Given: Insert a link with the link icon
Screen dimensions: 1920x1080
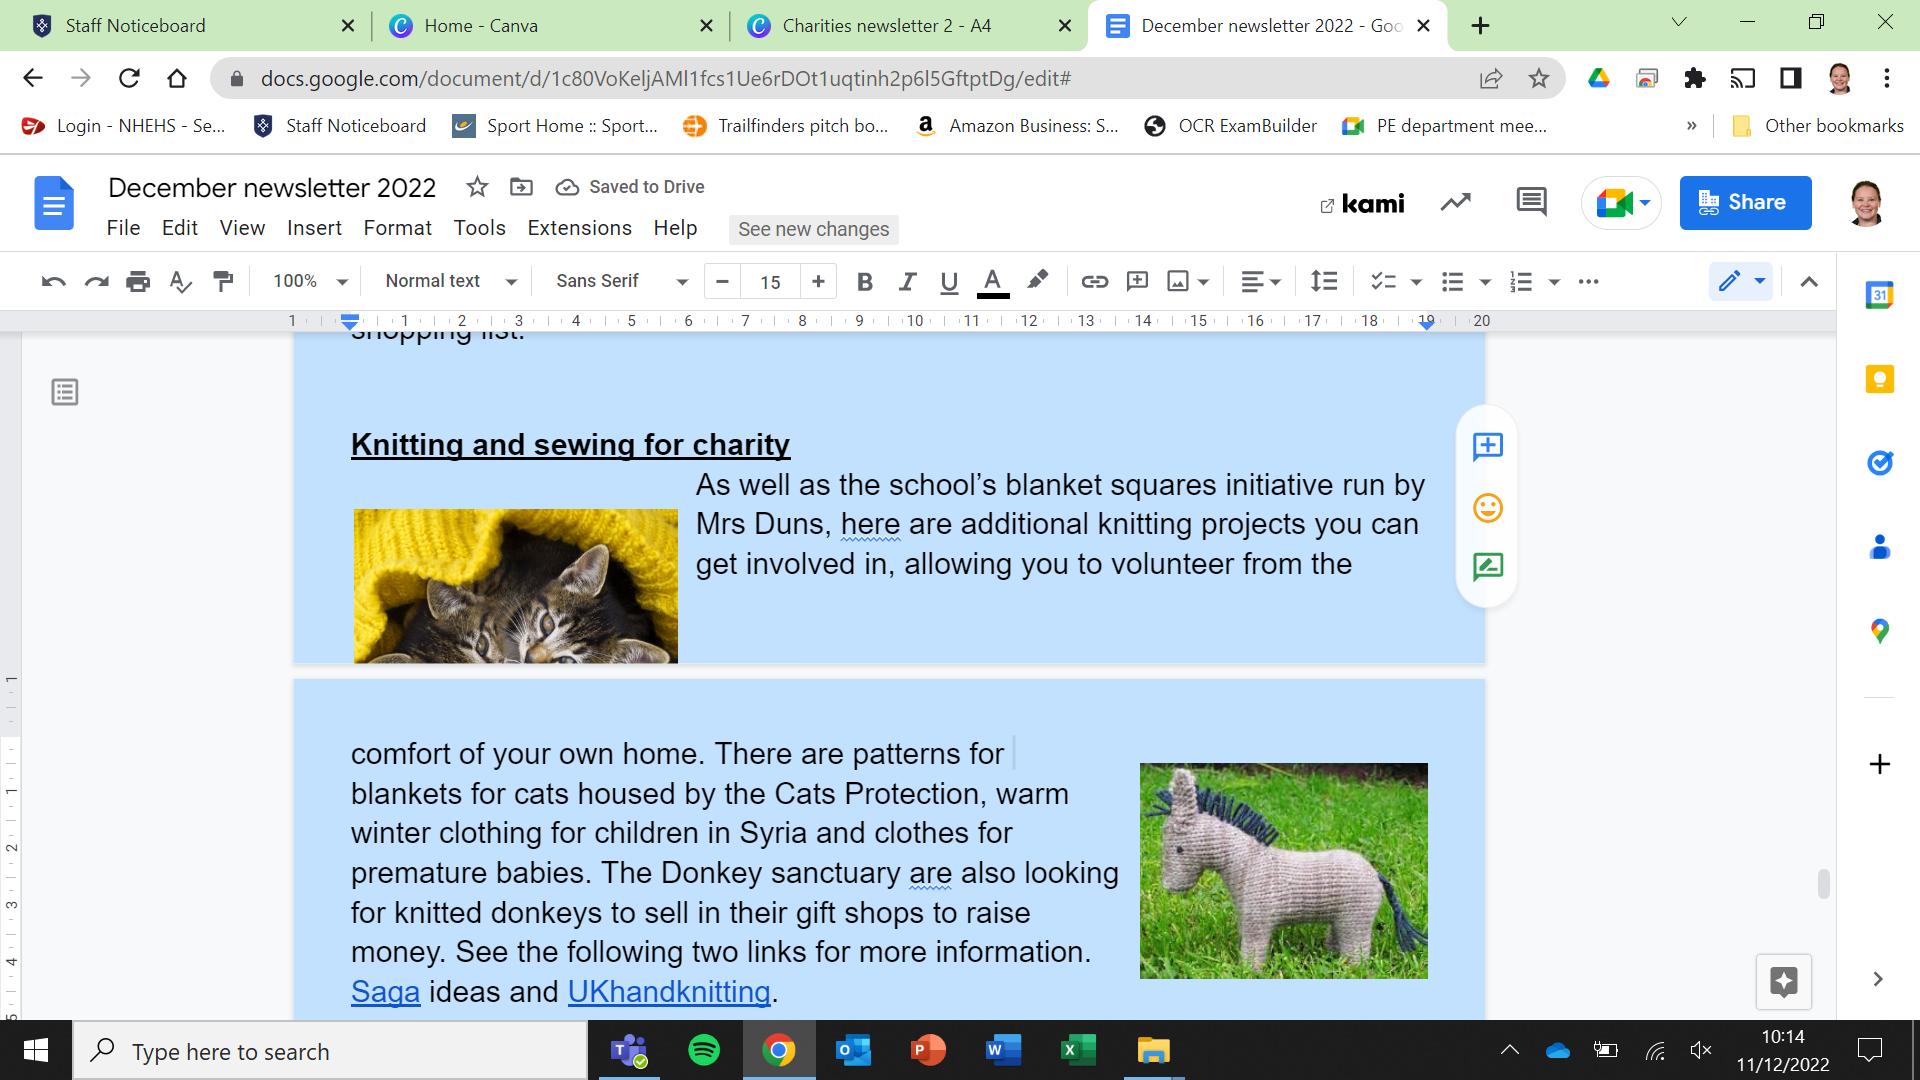Looking at the screenshot, I should coord(1094,282).
